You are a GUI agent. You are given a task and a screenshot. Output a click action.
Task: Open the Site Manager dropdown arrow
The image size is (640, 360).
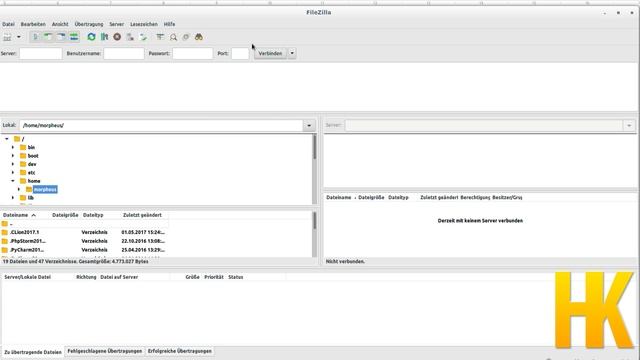[x=19, y=37]
